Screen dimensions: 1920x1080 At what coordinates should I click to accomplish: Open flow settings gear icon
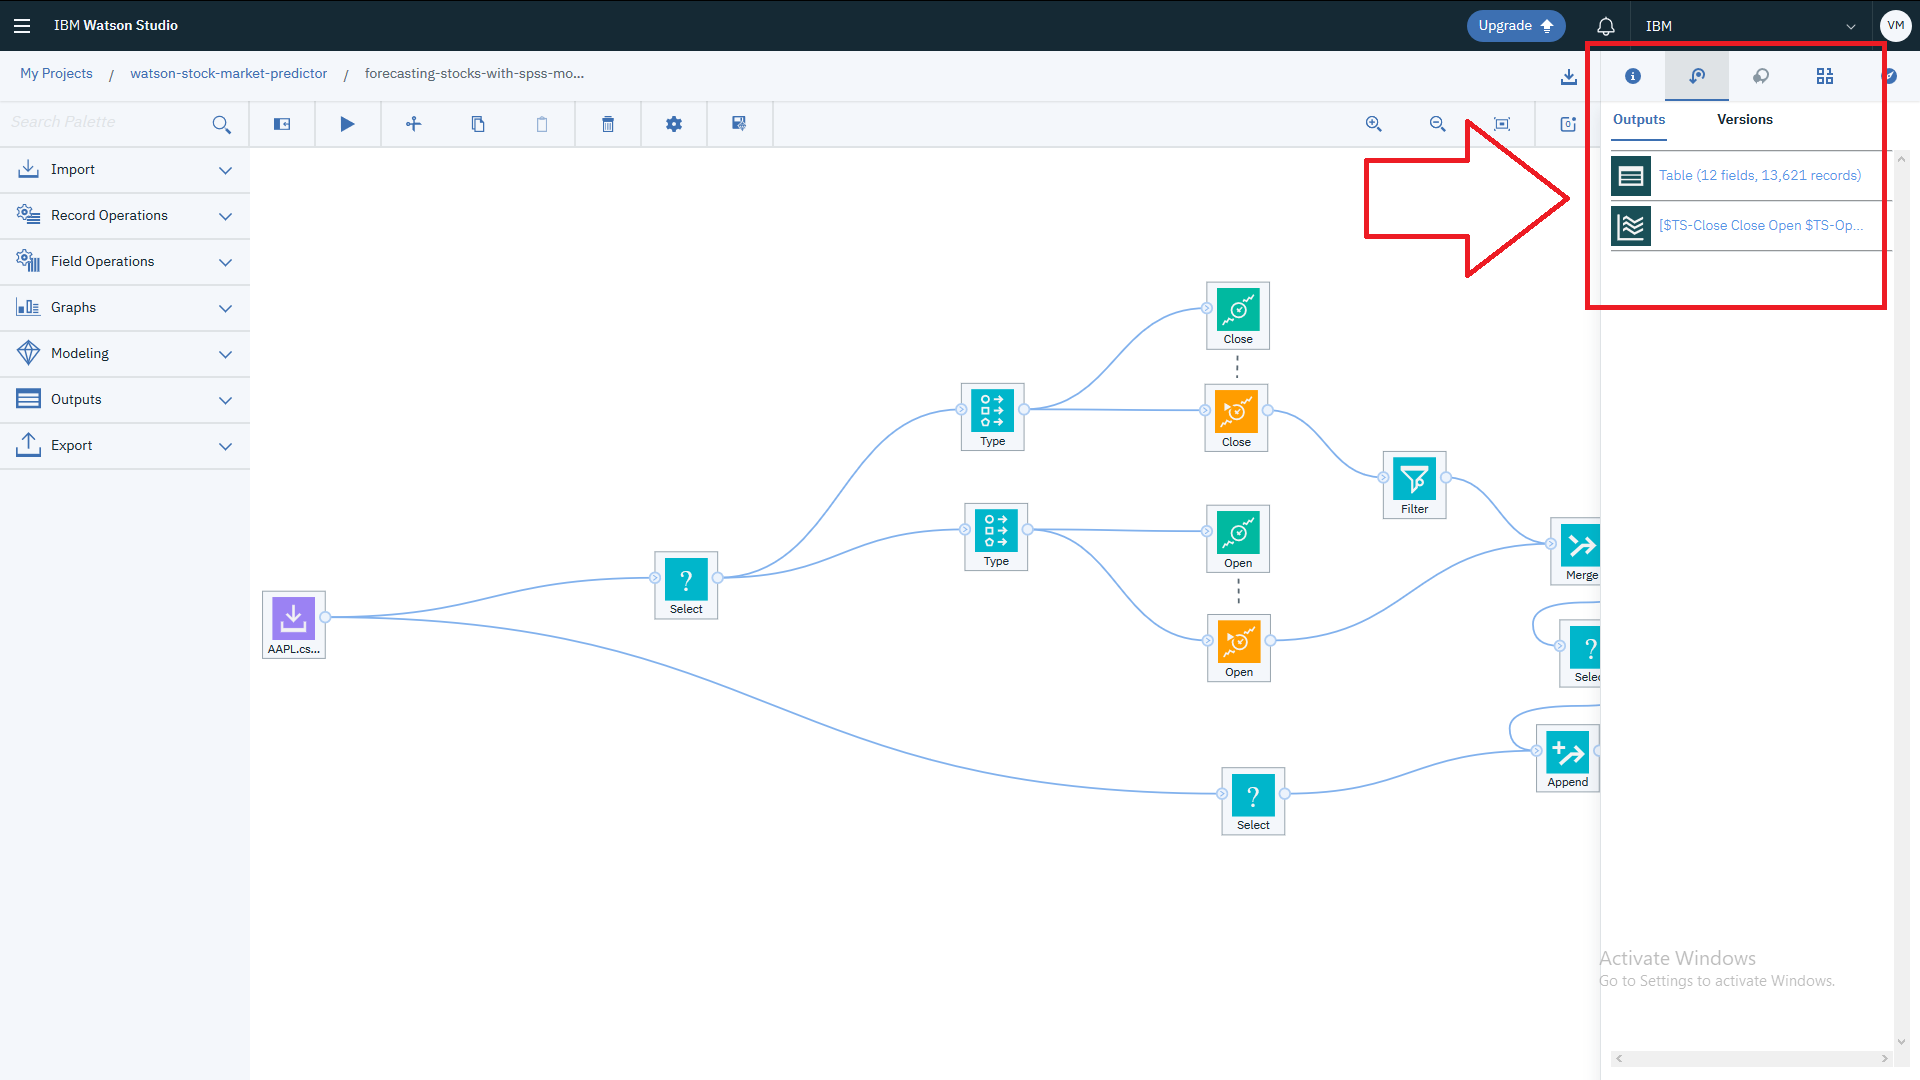pyautogui.click(x=674, y=124)
